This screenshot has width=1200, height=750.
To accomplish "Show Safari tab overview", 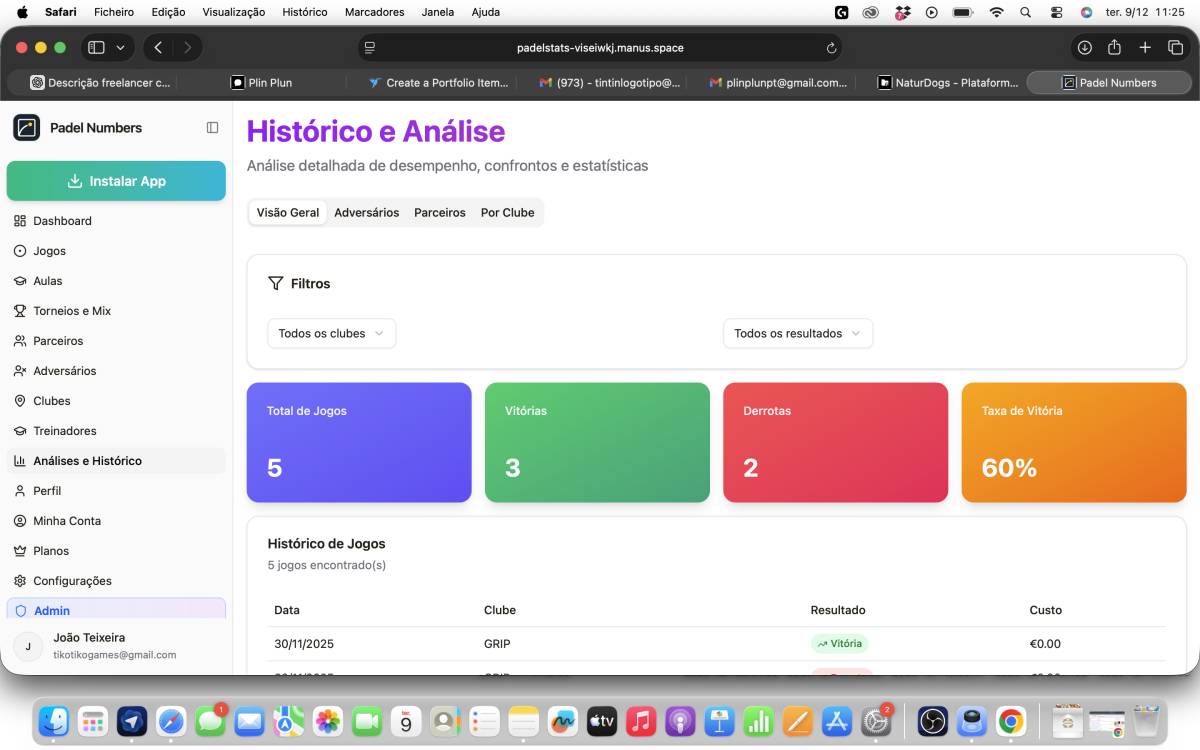I will 1176,47.
